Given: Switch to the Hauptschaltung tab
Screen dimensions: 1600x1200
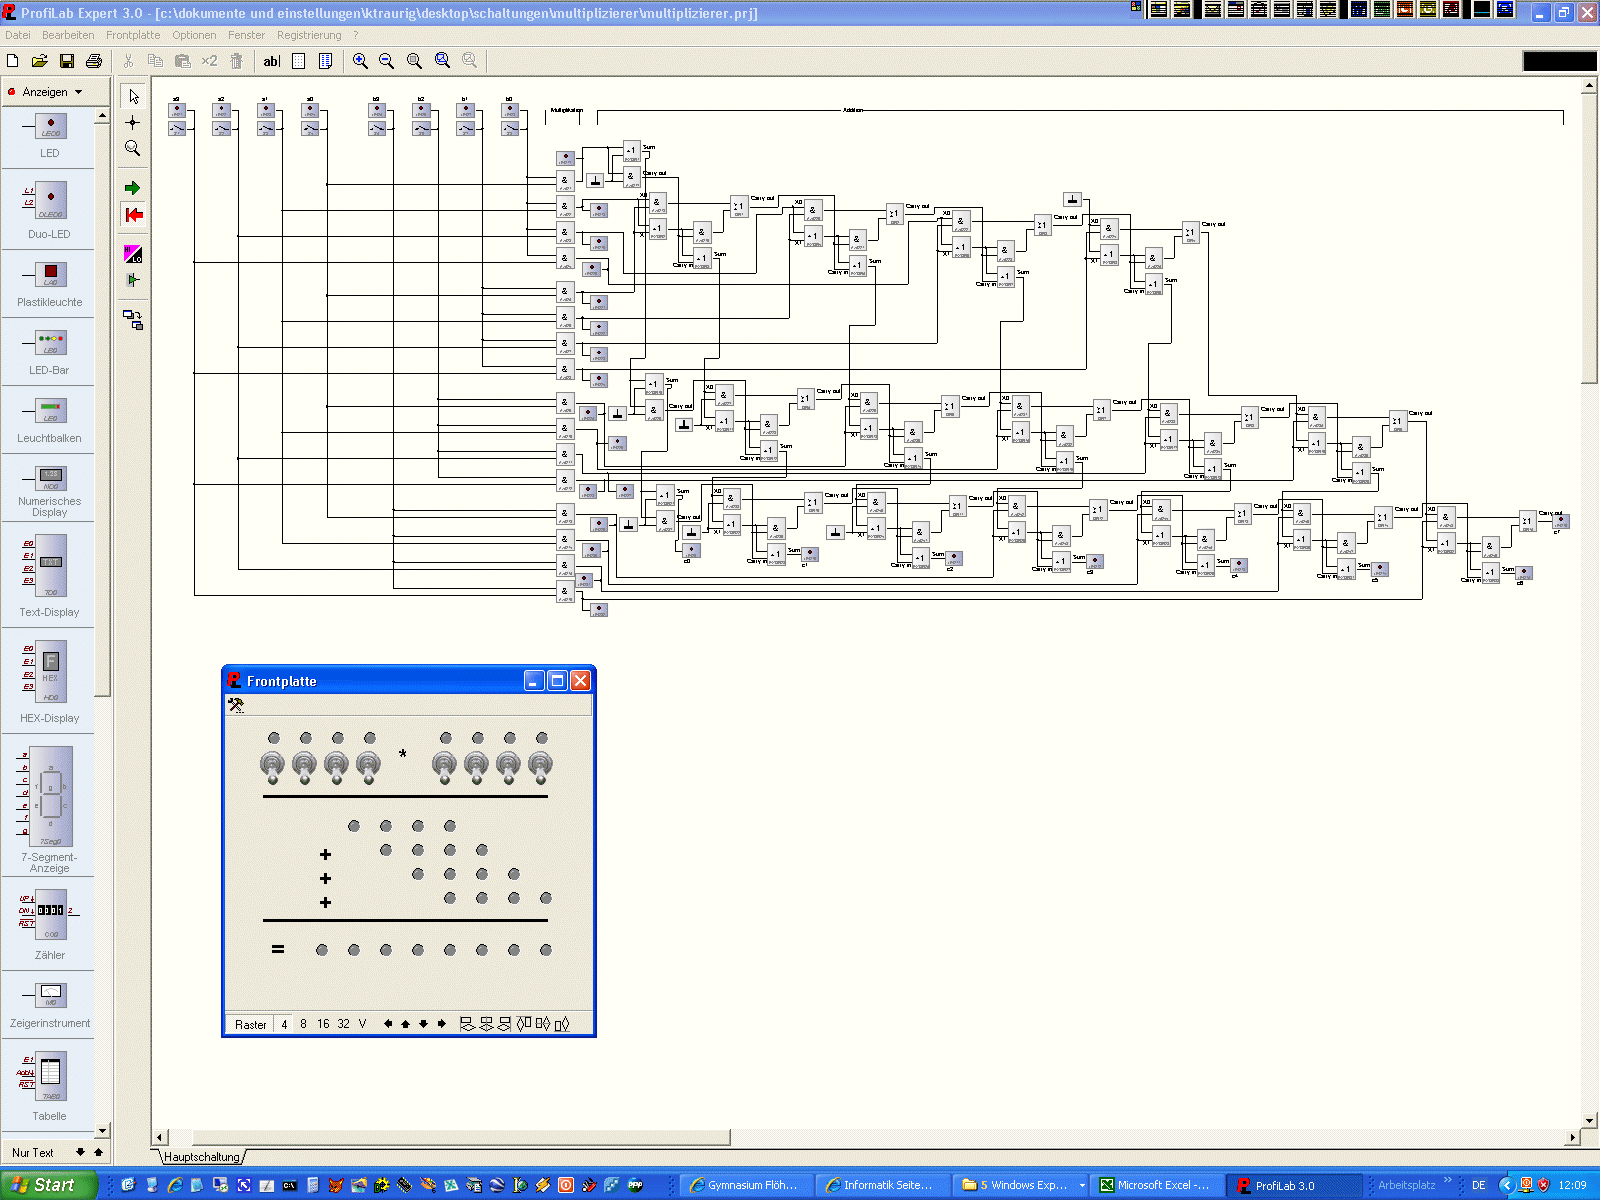Looking at the screenshot, I should 202,1157.
